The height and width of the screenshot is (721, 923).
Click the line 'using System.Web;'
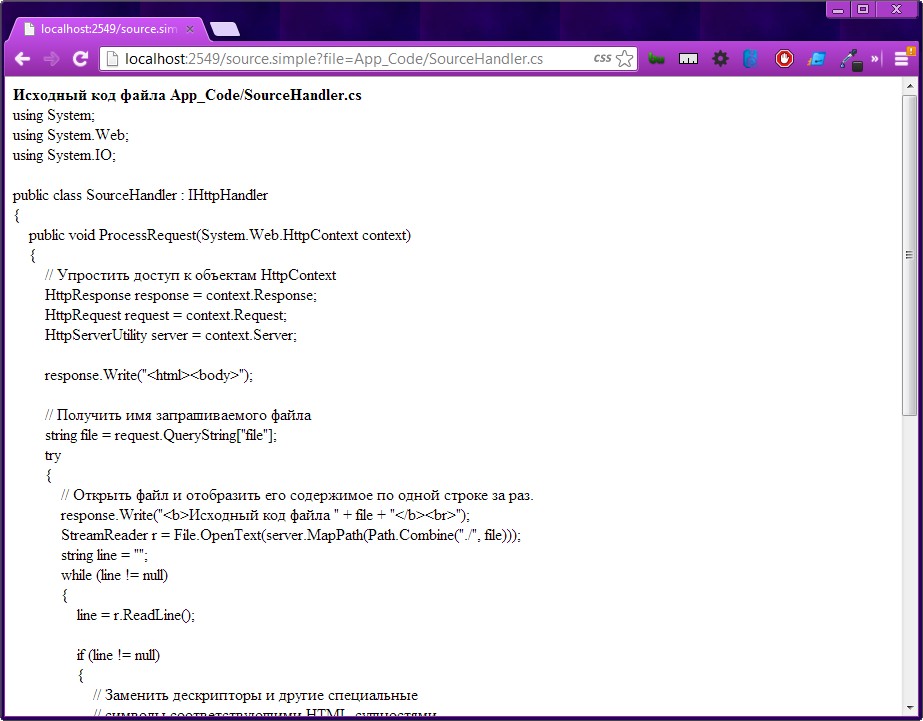click(x=71, y=135)
